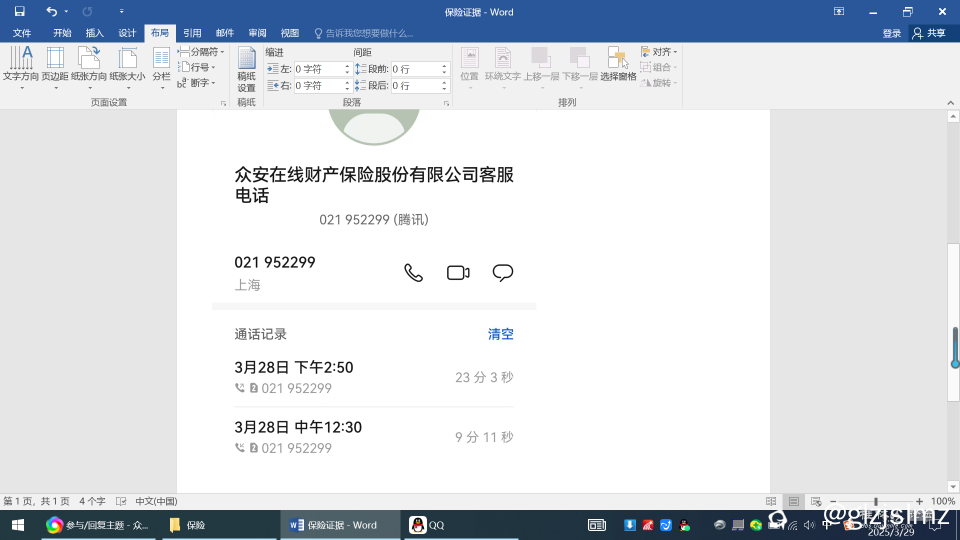Viewport: 960px width, 540px height.
Task: Collapse the ribbon with the chevron
Action: [x=950, y=103]
